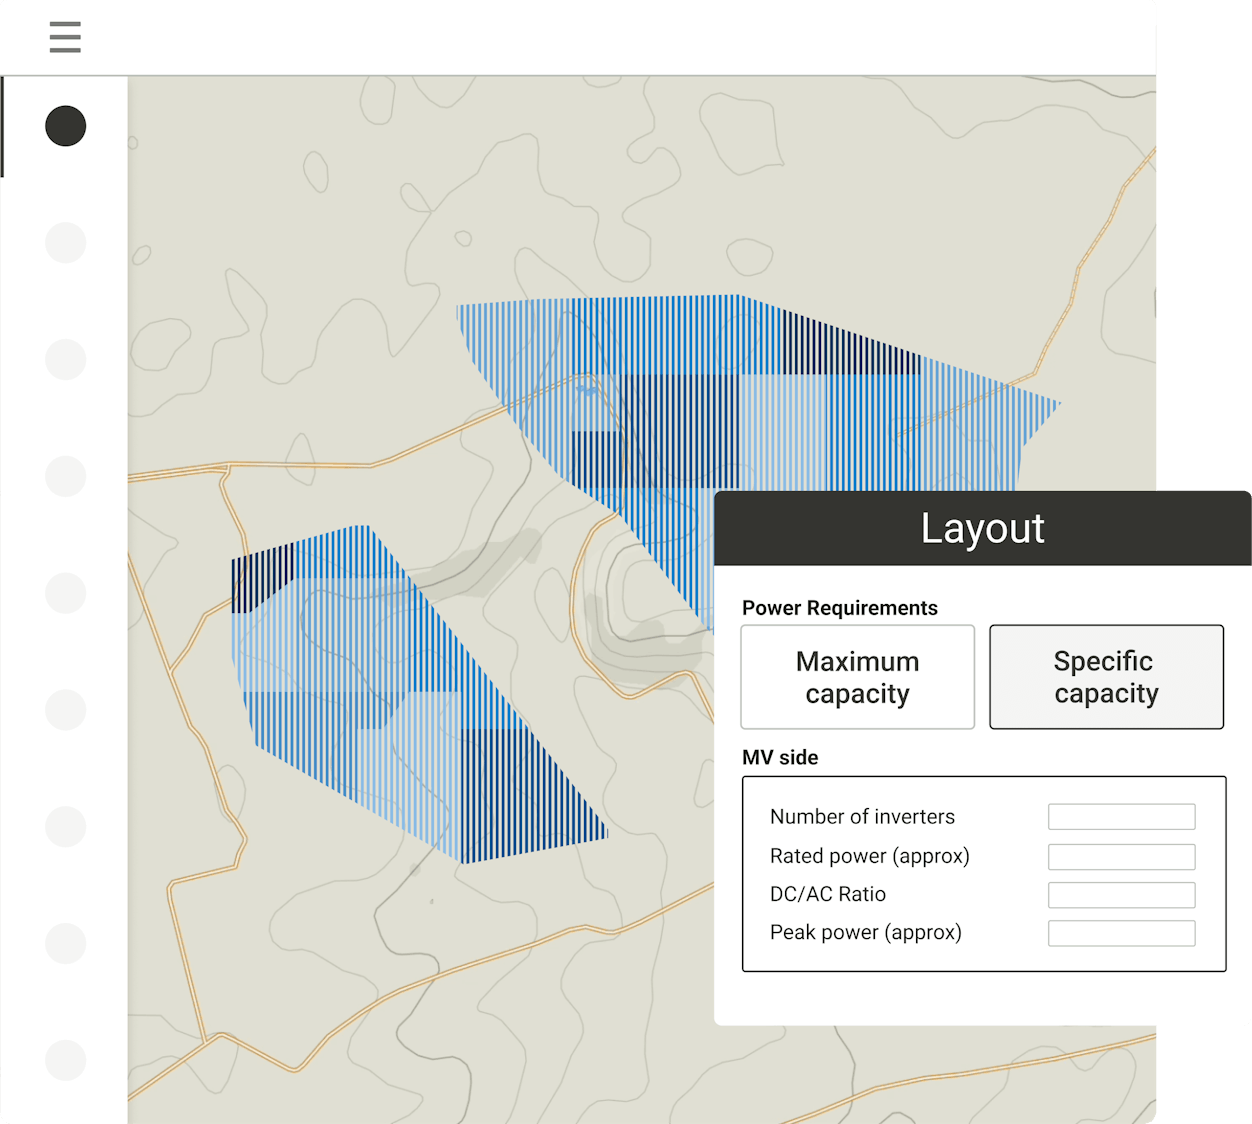Focus the Number of inverters field
The width and height of the screenshot is (1252, 1124).
point(1121,817)
